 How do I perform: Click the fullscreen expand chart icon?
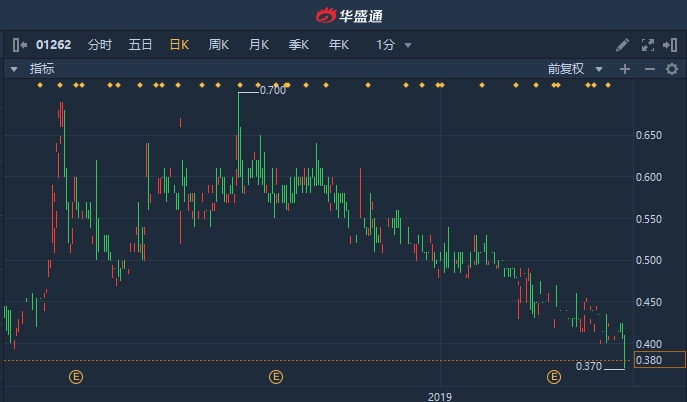point(645,45)
